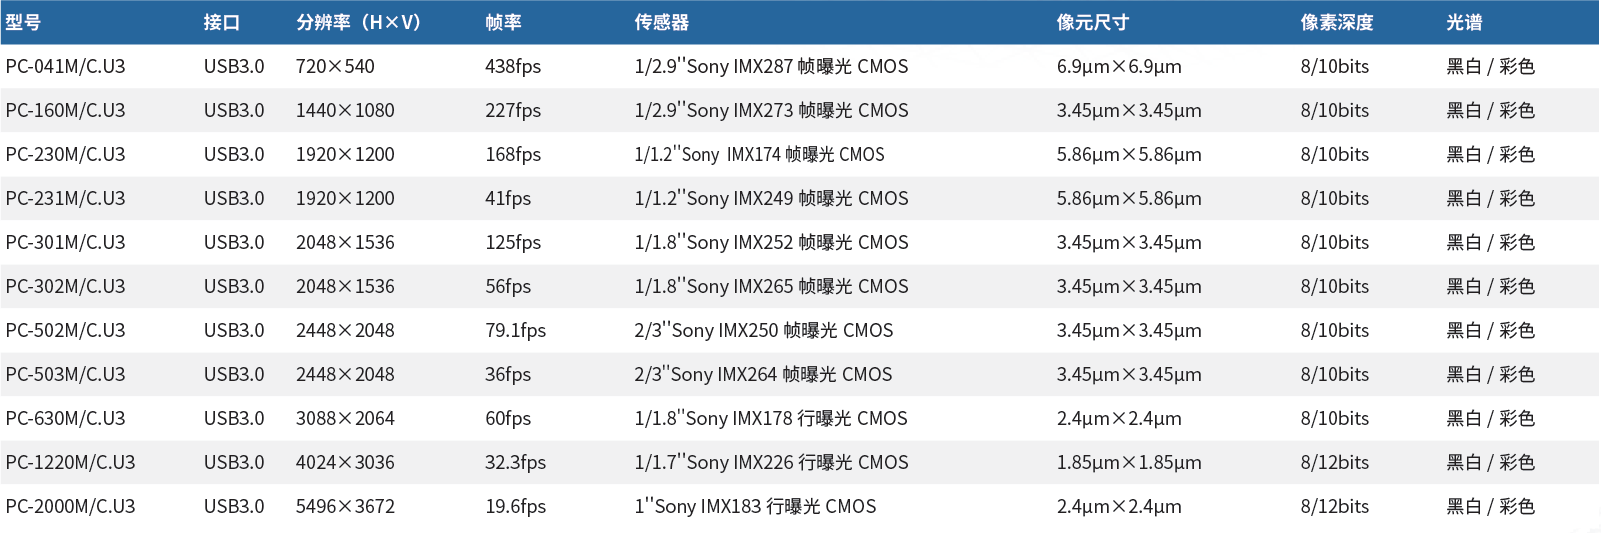Select the Sony IMX178 sensor cell
The width and height of the screenshot is (1601, 533).
pyautogui.click(x=771, y=418)
